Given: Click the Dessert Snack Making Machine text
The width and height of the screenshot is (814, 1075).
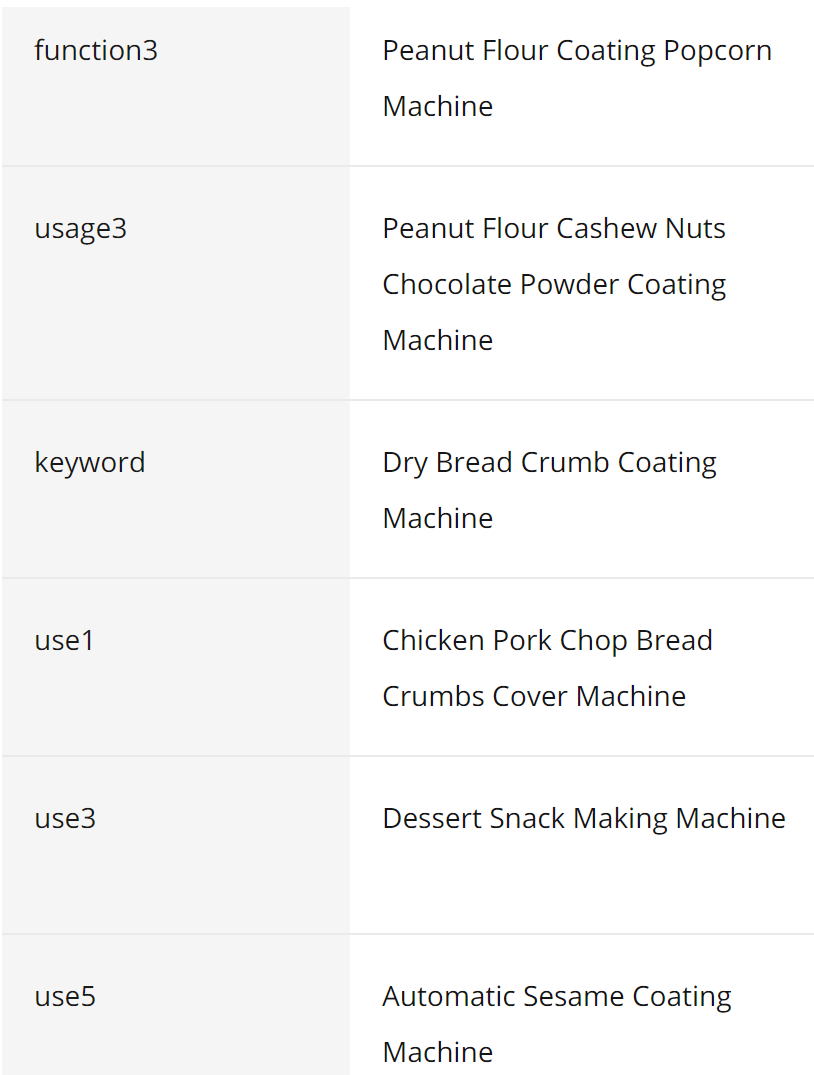Looking at the screenshot, I should coord(584,819).
